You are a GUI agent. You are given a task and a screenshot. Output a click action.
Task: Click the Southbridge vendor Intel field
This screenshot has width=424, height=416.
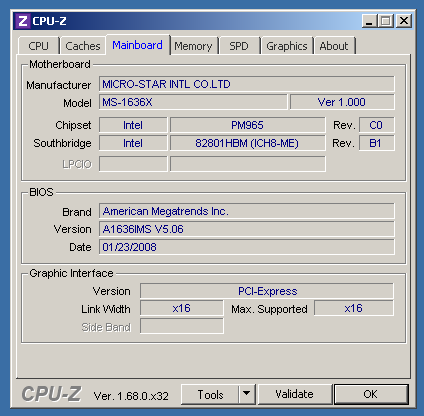click(133, 143)
